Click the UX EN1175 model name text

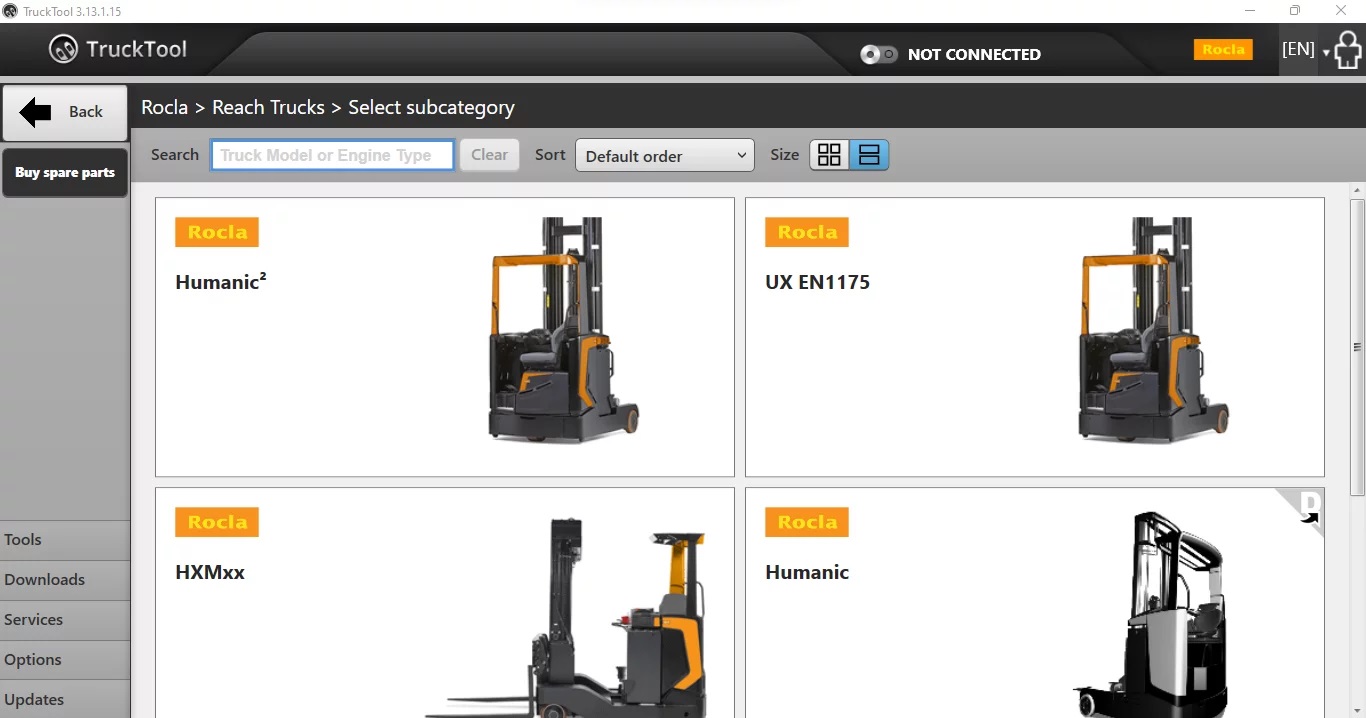(817, 282)
